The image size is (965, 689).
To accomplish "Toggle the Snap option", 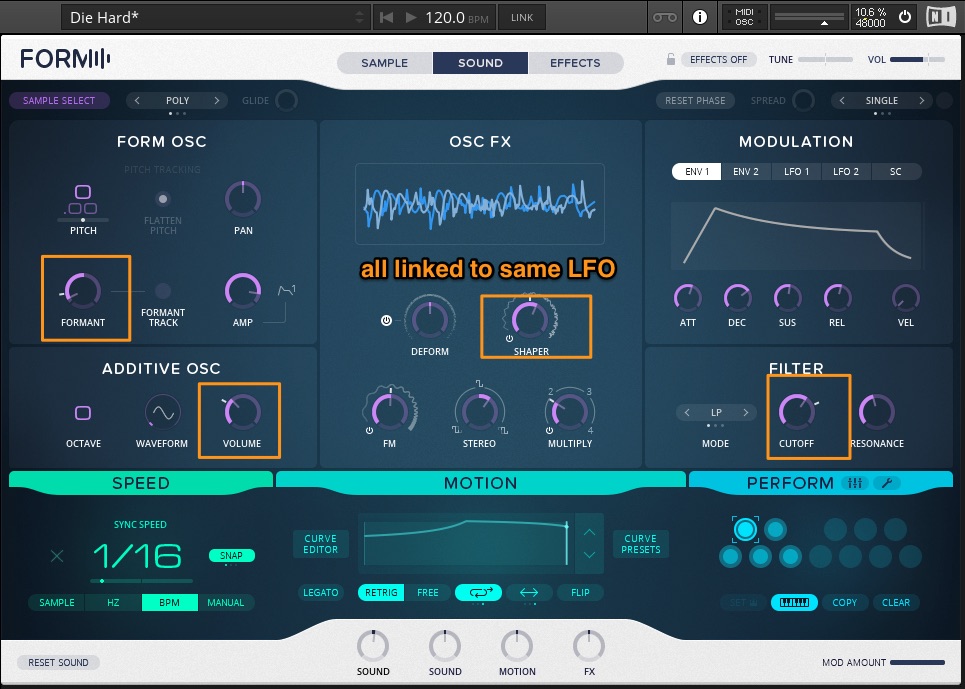I will [231, 556].
